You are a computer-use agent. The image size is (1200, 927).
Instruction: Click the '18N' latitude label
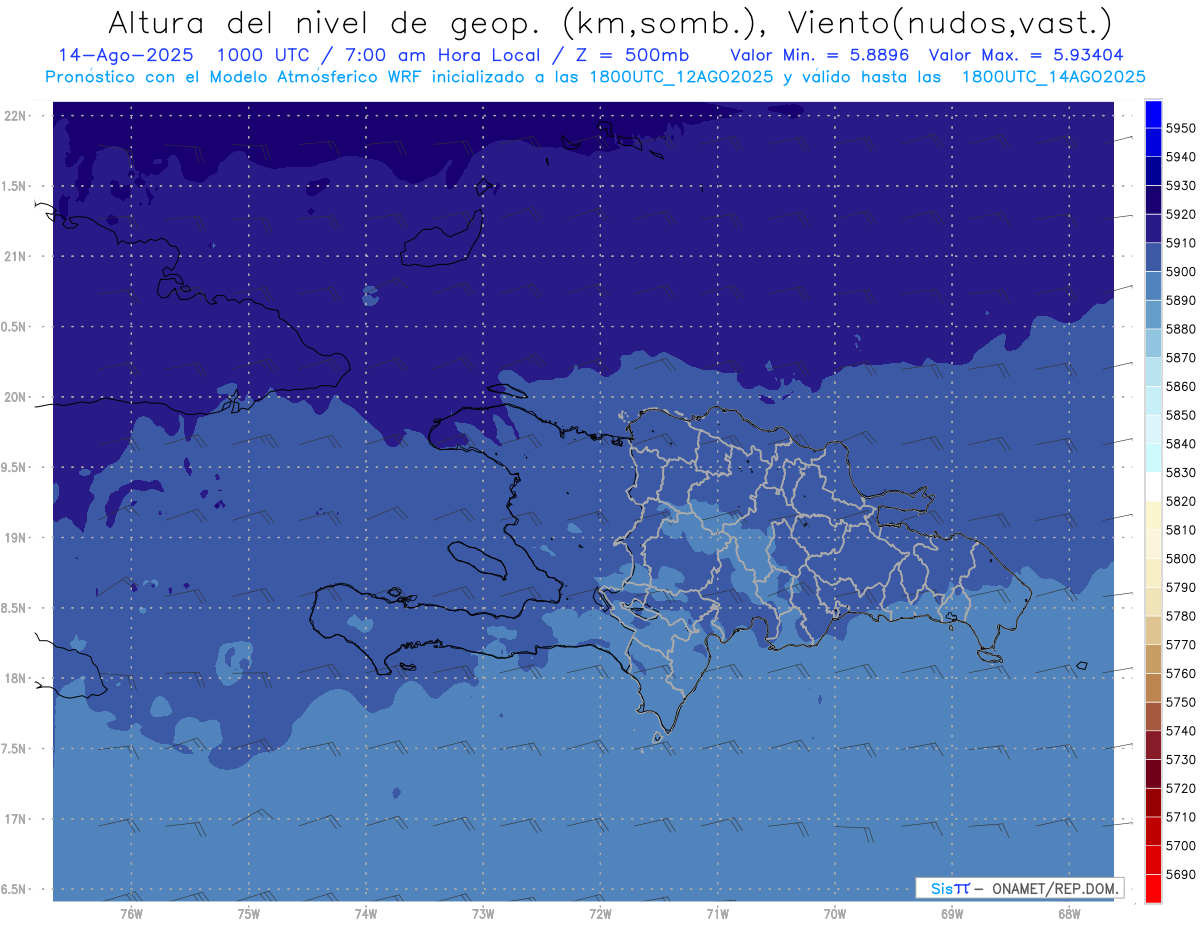[15, 679]
